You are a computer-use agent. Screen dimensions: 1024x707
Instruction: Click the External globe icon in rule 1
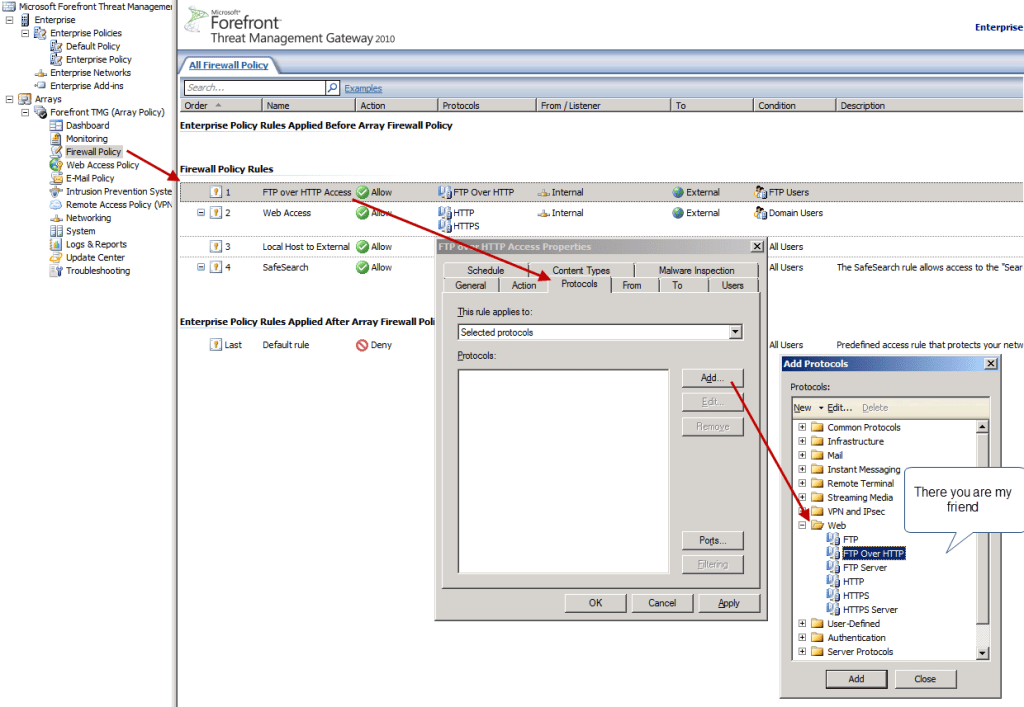point(678,193)
